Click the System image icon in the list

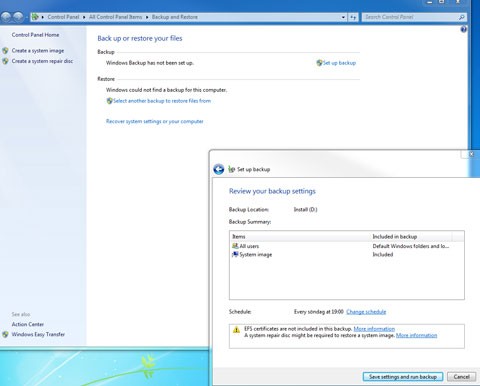tap(235, 254)
